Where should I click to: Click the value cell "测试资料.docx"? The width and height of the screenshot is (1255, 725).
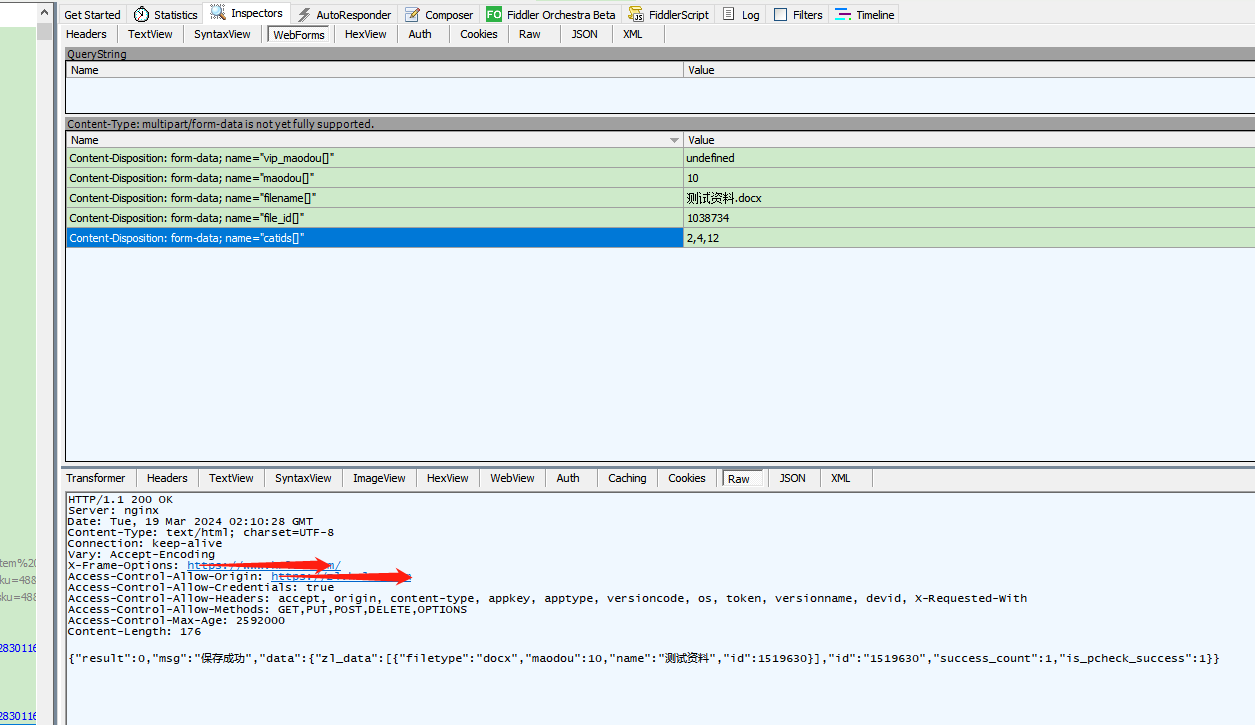click(969, 198)
